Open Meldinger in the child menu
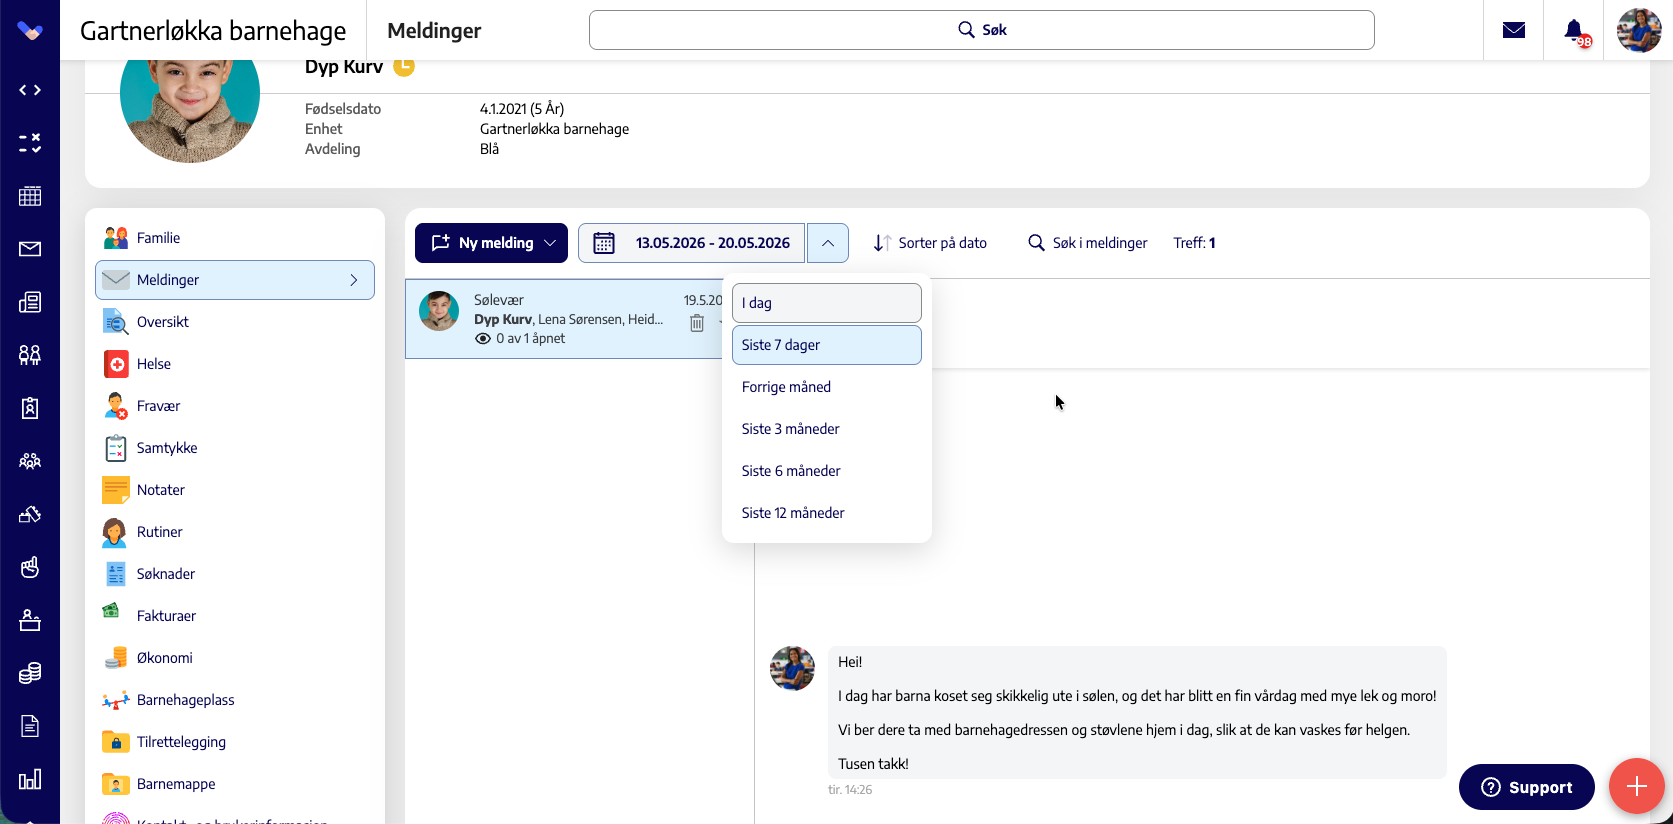This screenshot has height=824, width=1673. pyautogui.click(x=235, y=280)
